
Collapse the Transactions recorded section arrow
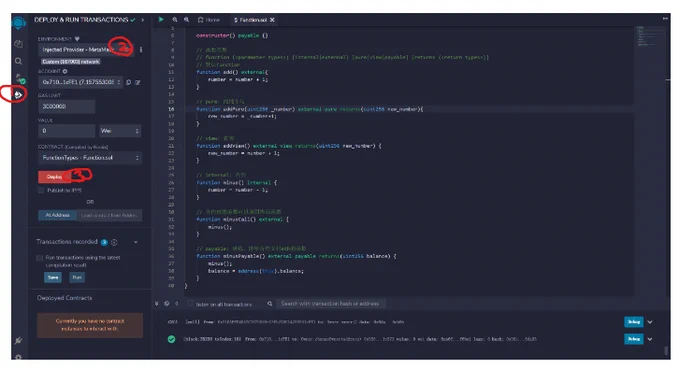(x=136, y=242)
